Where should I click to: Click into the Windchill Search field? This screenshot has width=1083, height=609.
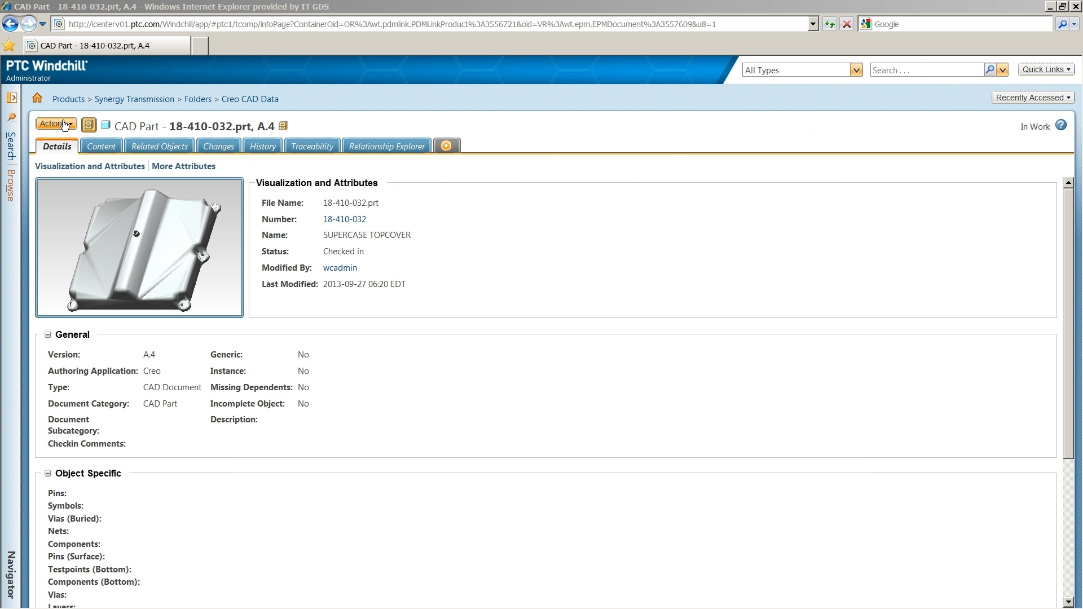(926, 70)
